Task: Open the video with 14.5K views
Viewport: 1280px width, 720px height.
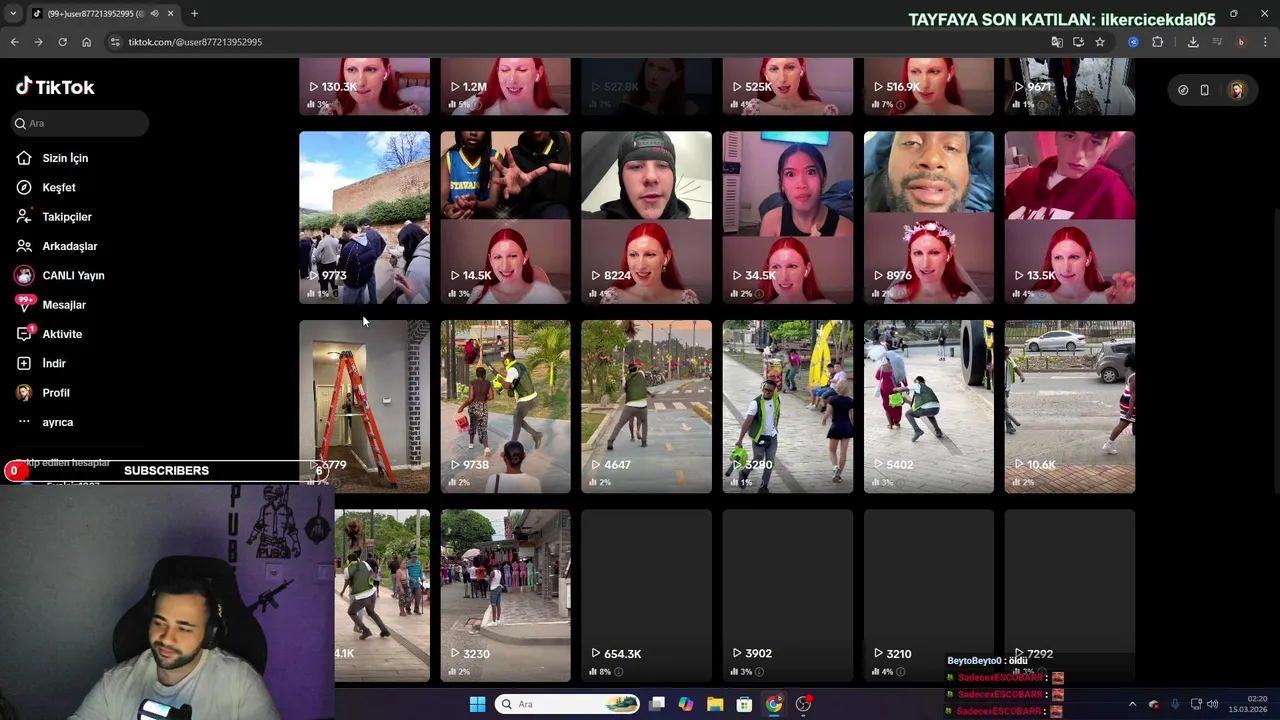Action: [505, 217]
